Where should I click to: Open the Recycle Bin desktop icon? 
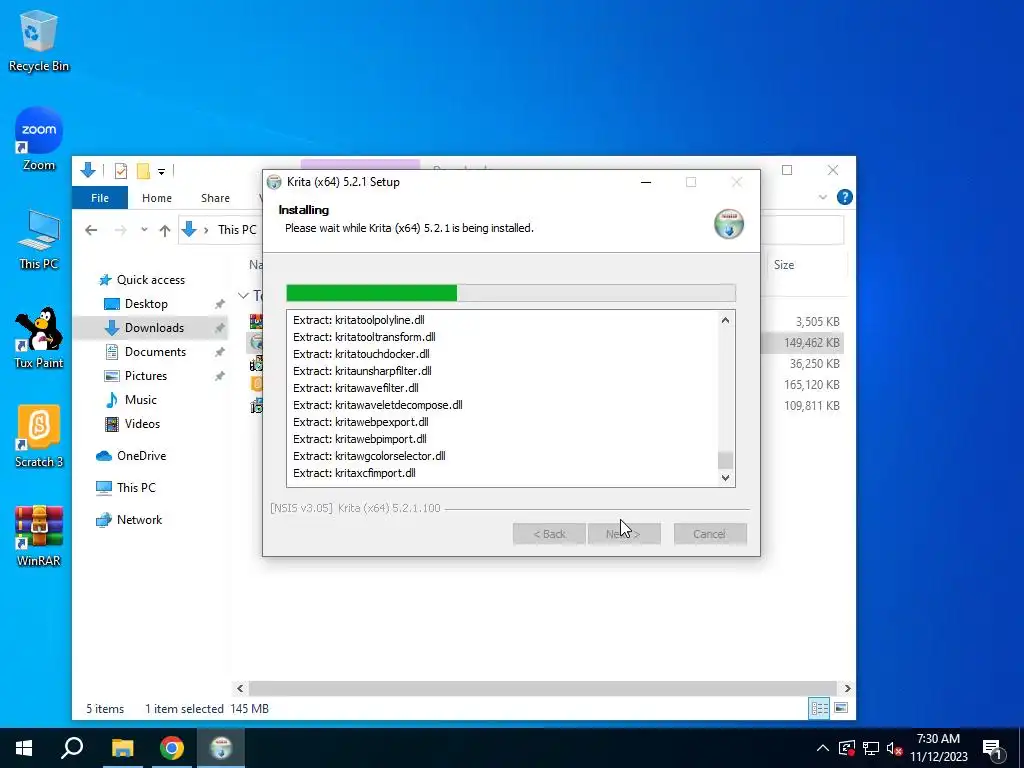click(39, 40)
